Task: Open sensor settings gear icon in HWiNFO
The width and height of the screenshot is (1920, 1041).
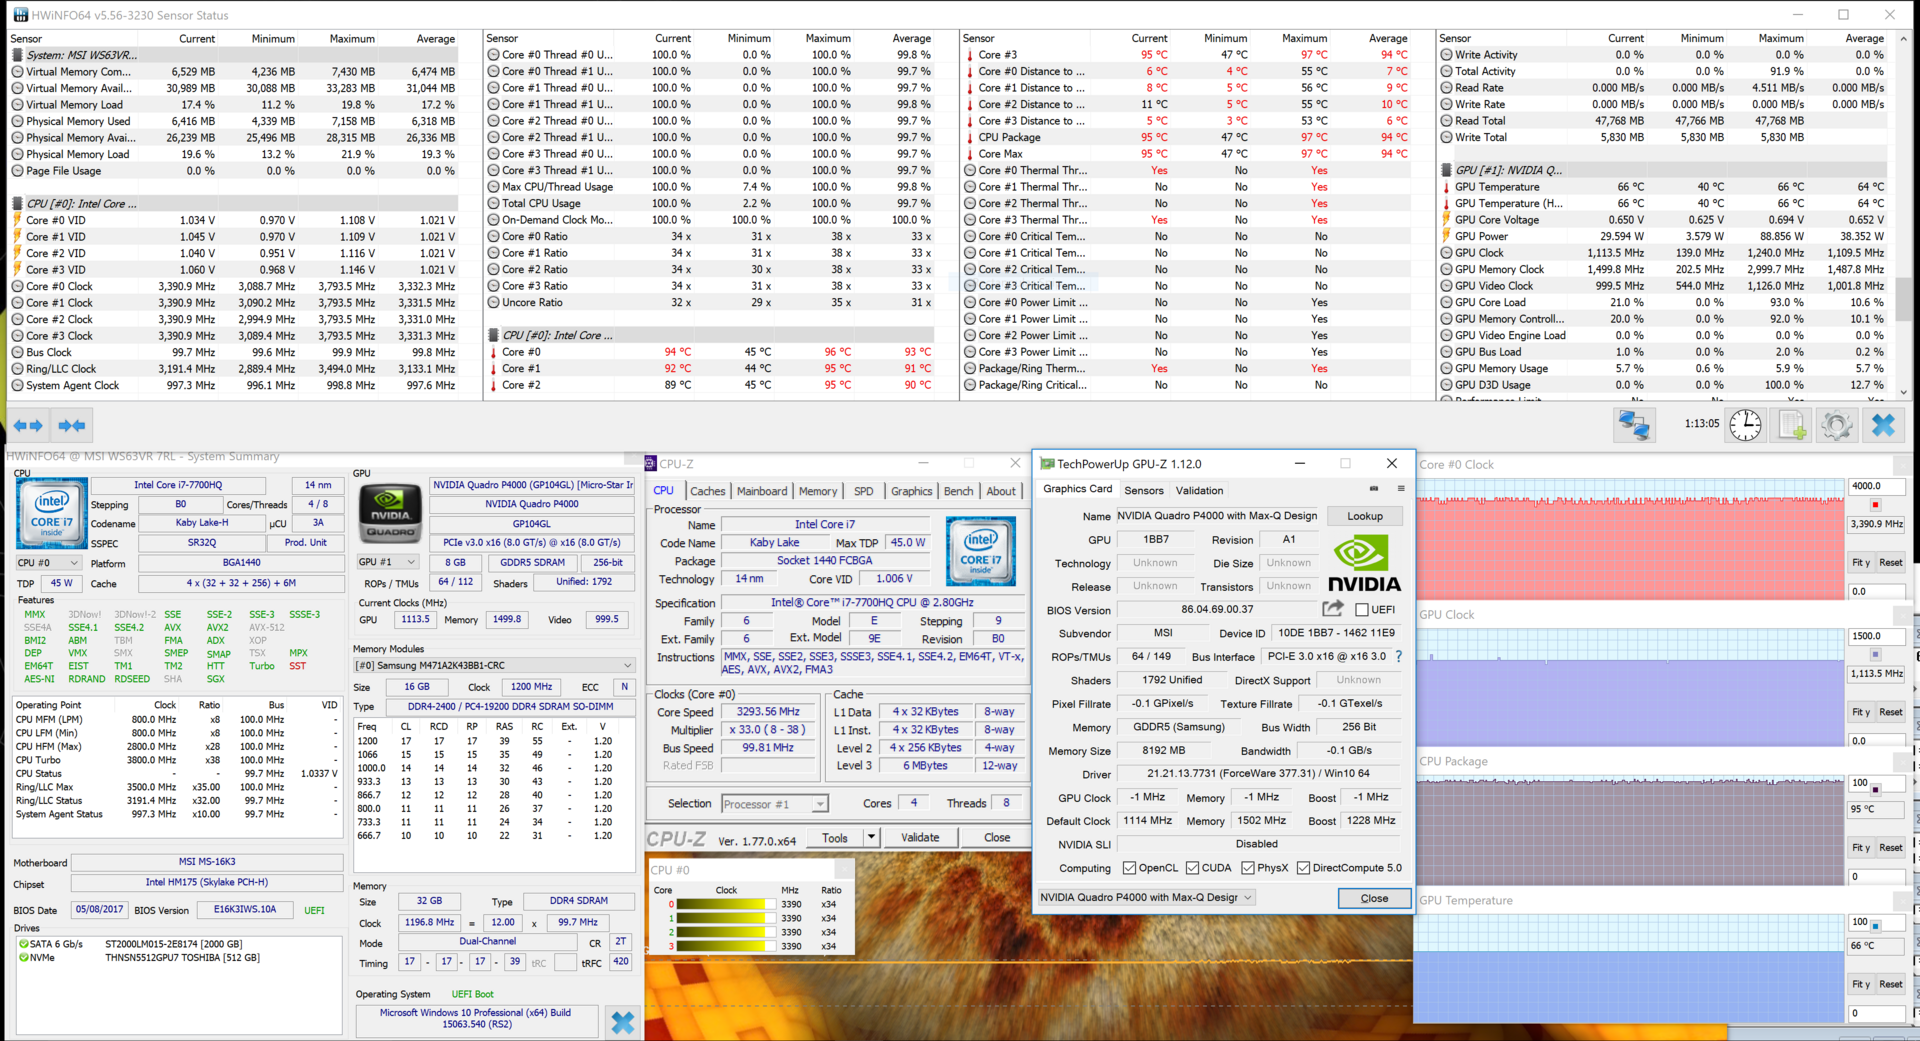Action: pos(1837,425)
